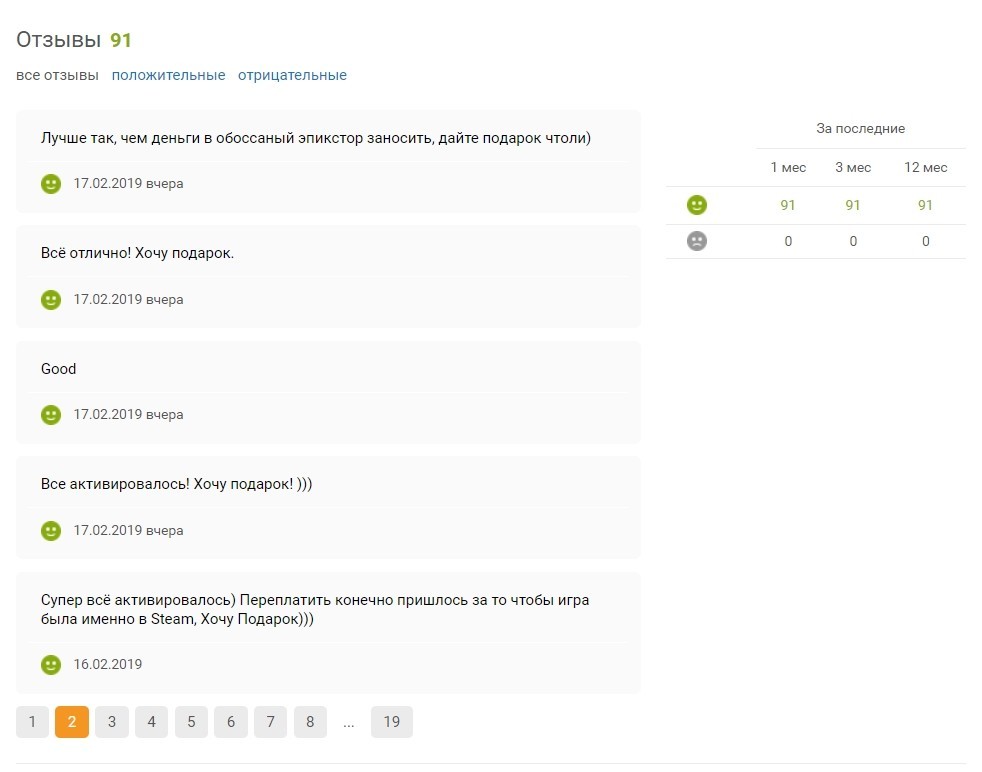Navigate to reviews page 8
982x772 pixels.
click(x=310, y=722)
